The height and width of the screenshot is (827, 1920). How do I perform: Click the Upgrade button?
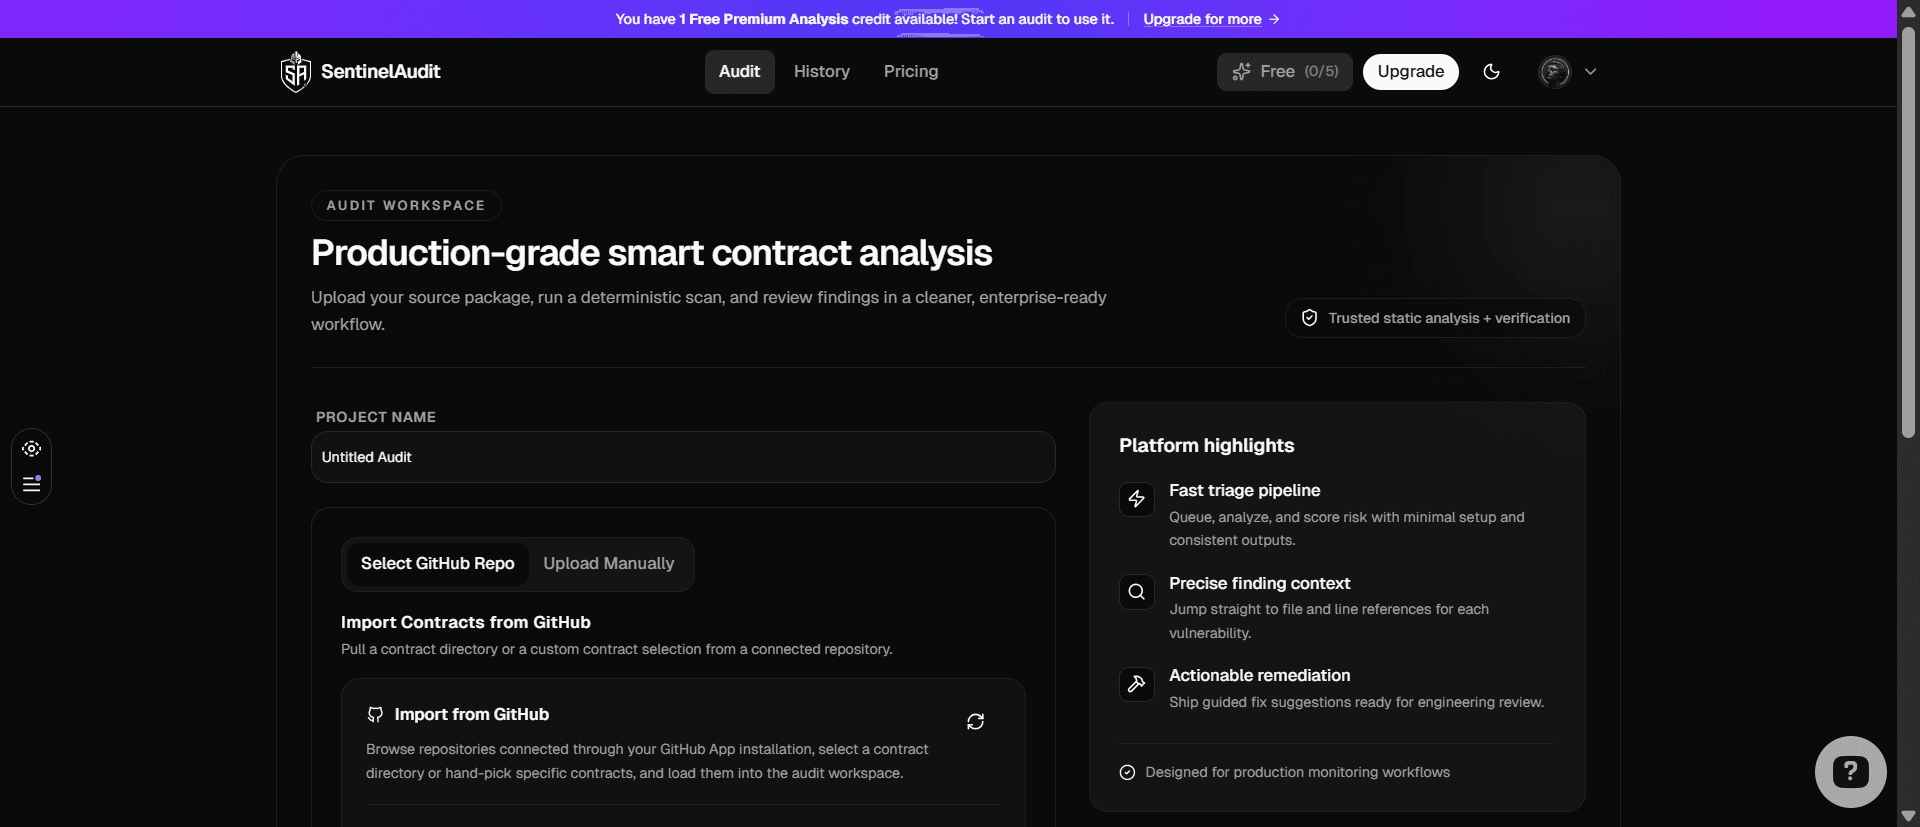pos(1410,71)
